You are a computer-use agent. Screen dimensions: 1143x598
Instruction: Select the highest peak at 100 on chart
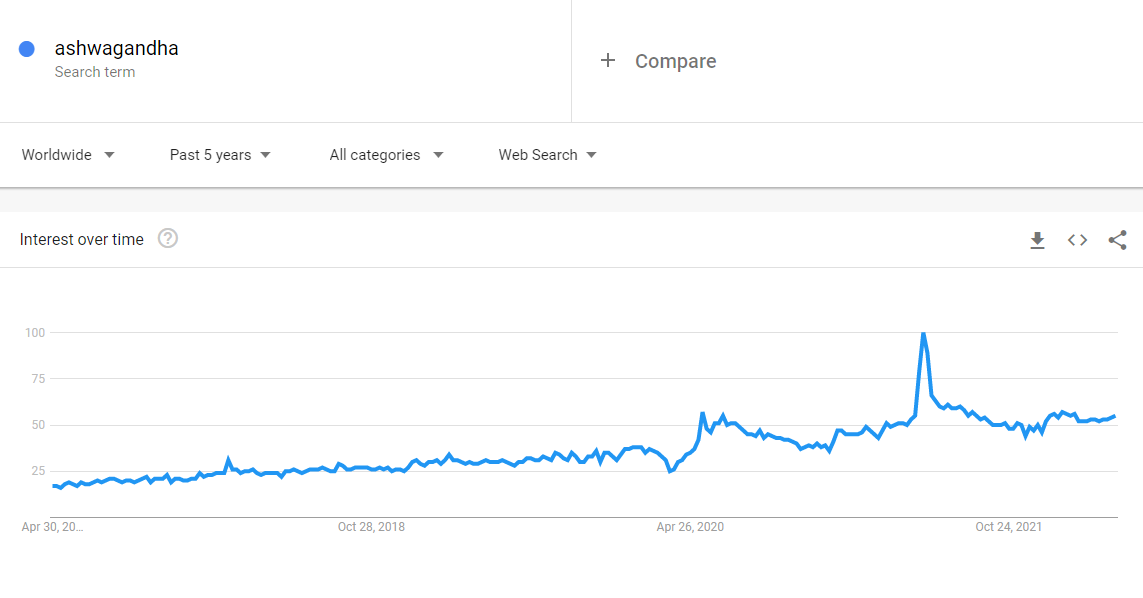[924, 334]
